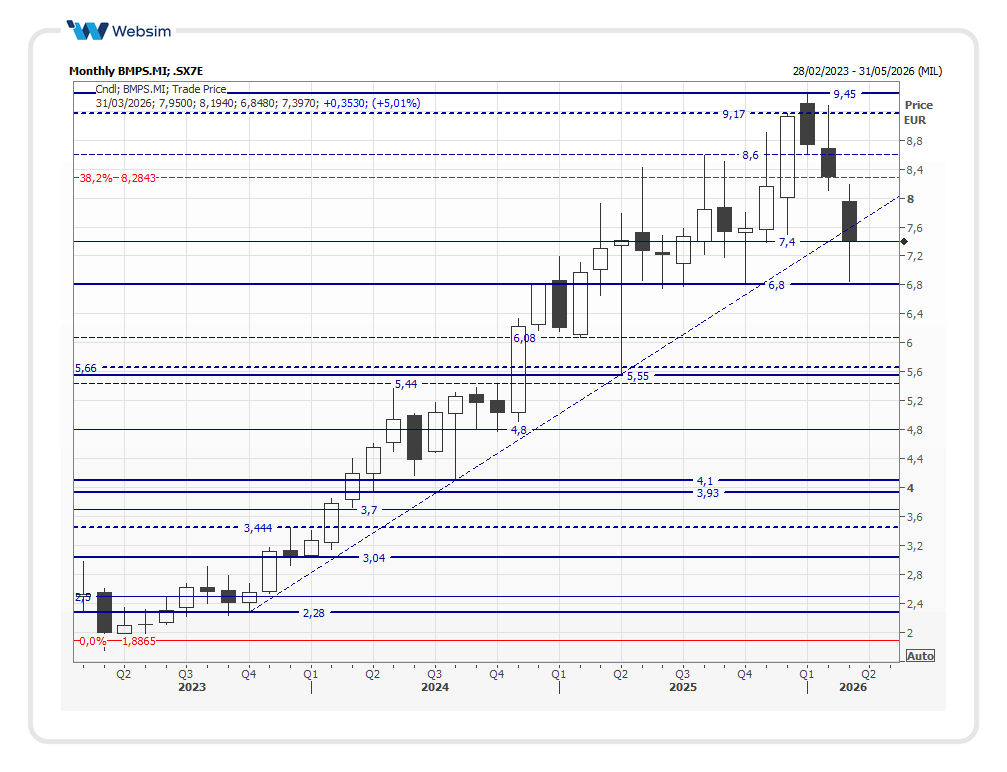
Task: Select the Cndl BMPS.MI Trade Price legend
Action: coord(161,89)
